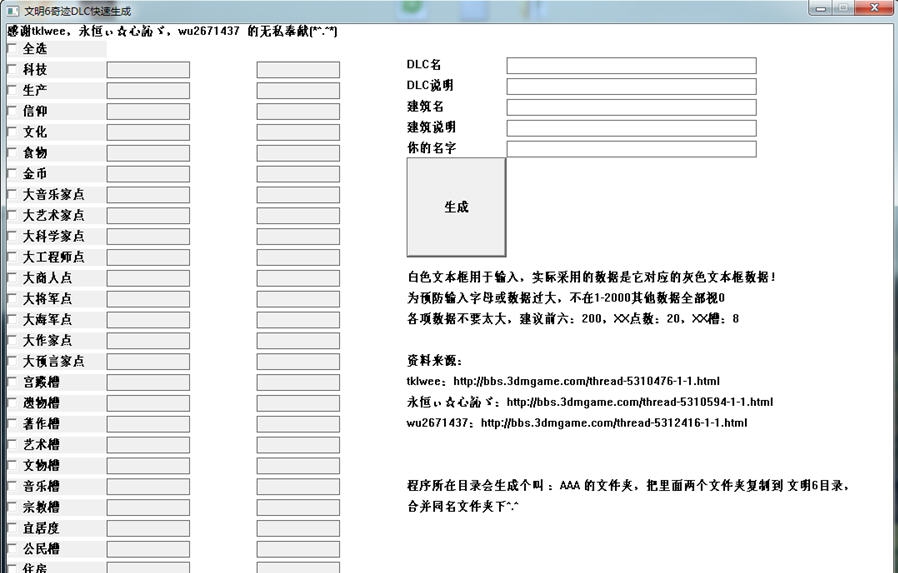Click the left field beside 金币

point(148,174)
